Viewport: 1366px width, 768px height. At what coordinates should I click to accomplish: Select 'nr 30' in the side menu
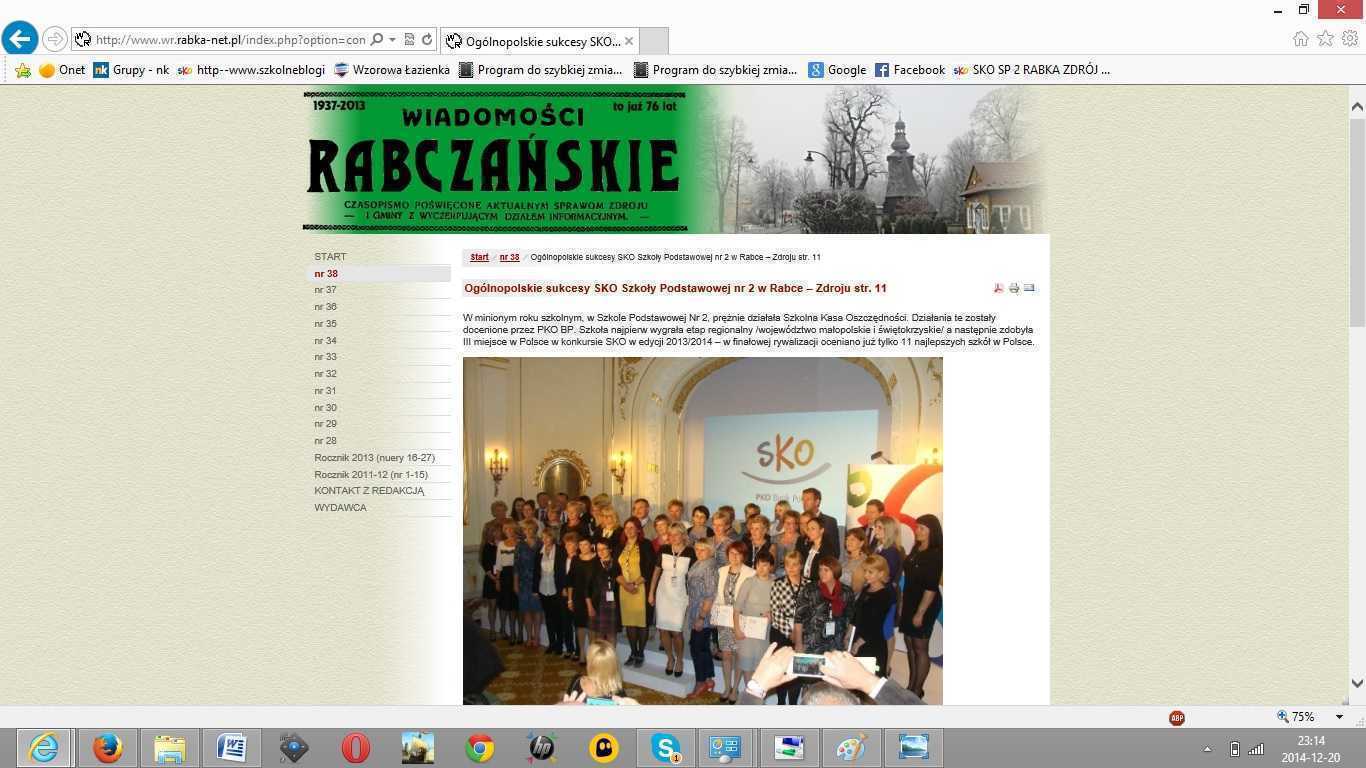click(326, 408)
